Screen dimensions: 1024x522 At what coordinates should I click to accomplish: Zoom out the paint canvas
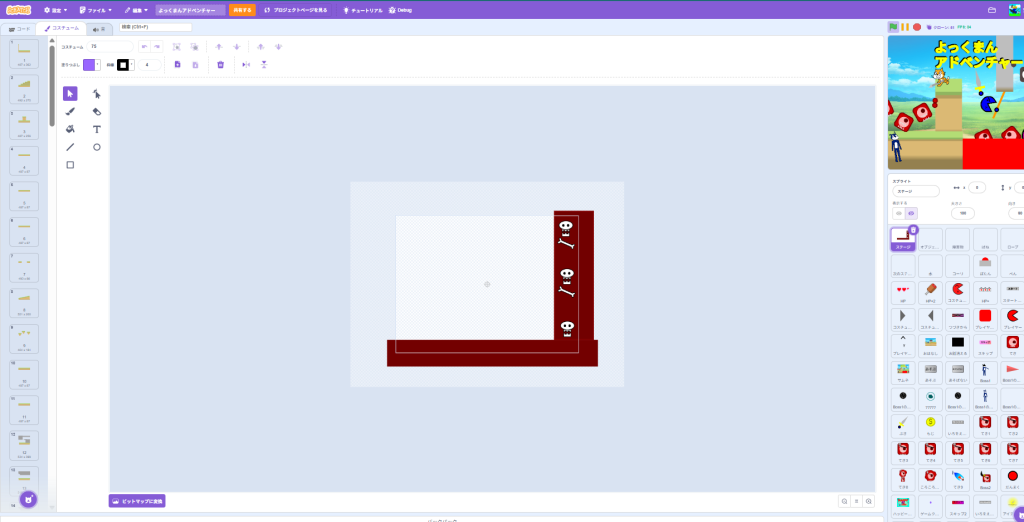tap(844, 501)
